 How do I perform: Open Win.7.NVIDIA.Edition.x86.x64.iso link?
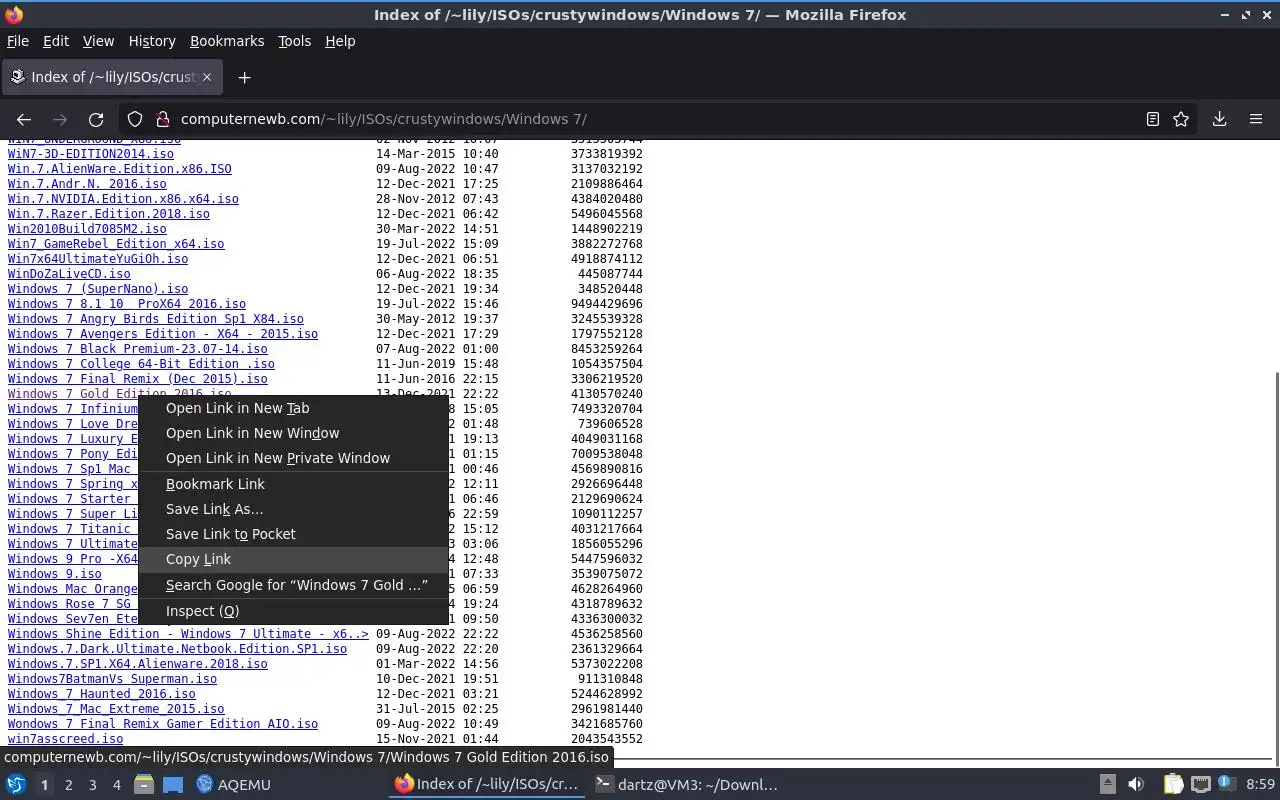point(123,199)
